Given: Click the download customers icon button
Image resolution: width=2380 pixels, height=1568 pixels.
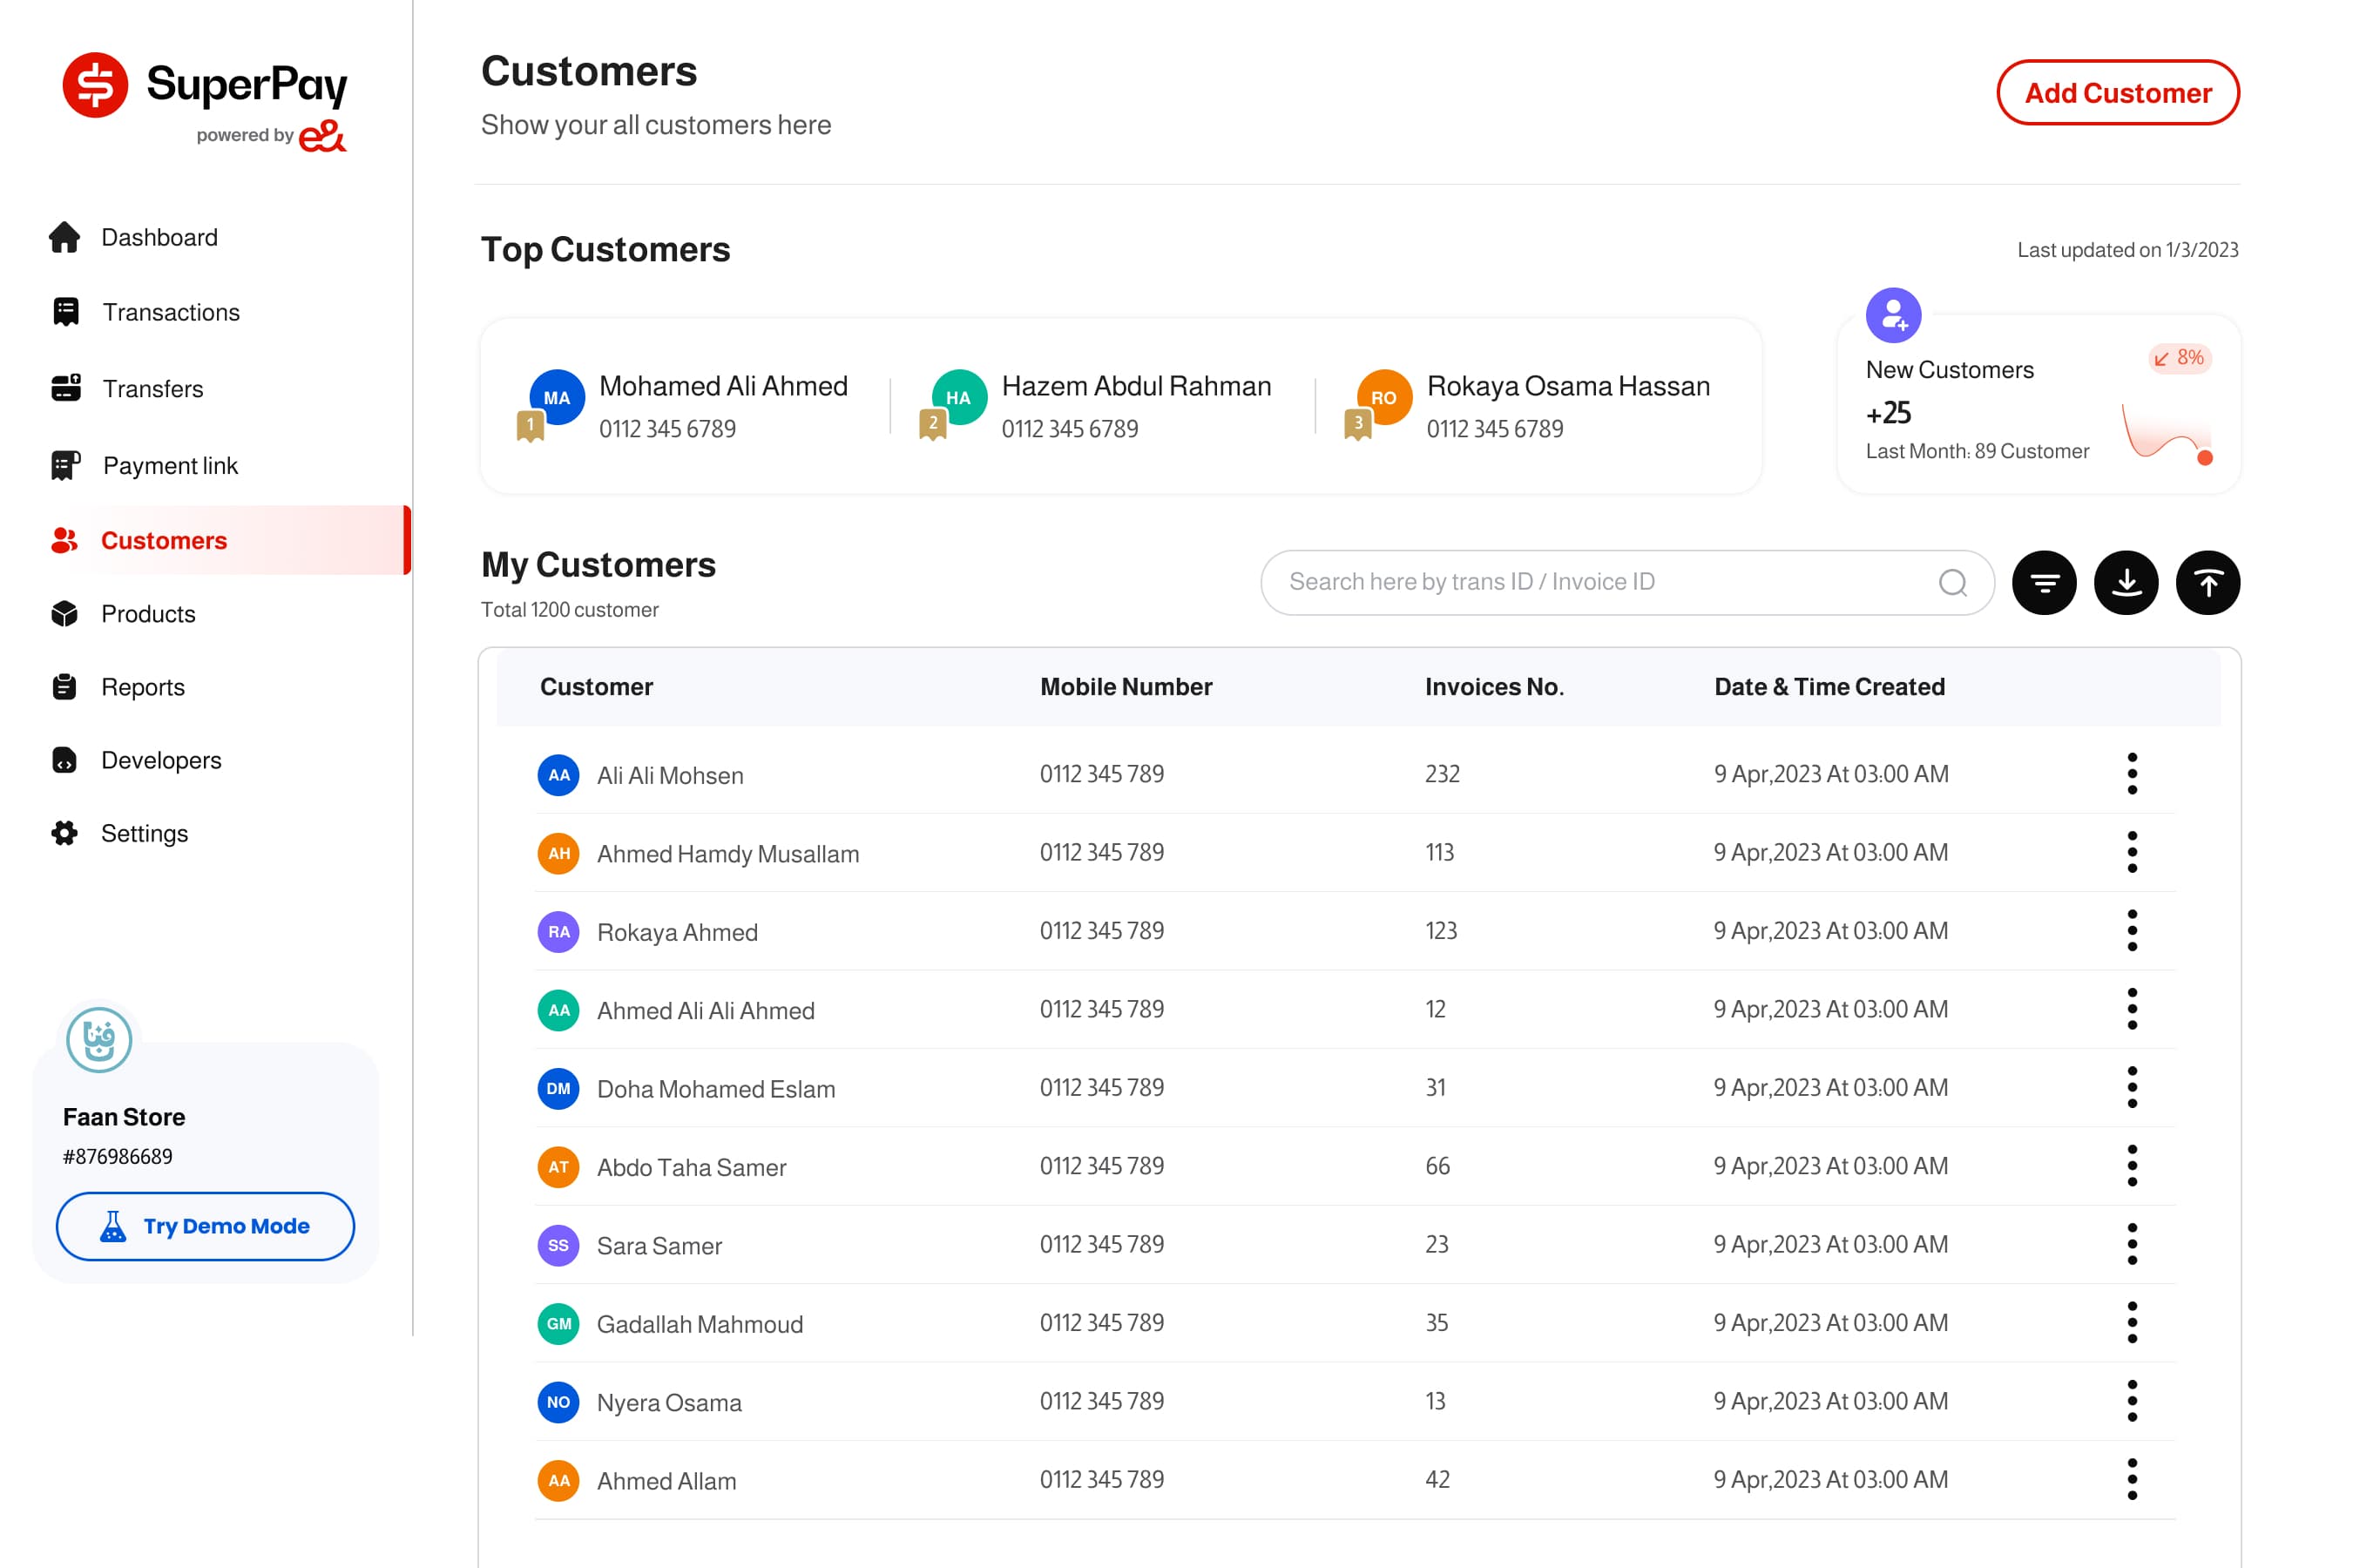Looking at the screenshot, I should point(2125,583).
